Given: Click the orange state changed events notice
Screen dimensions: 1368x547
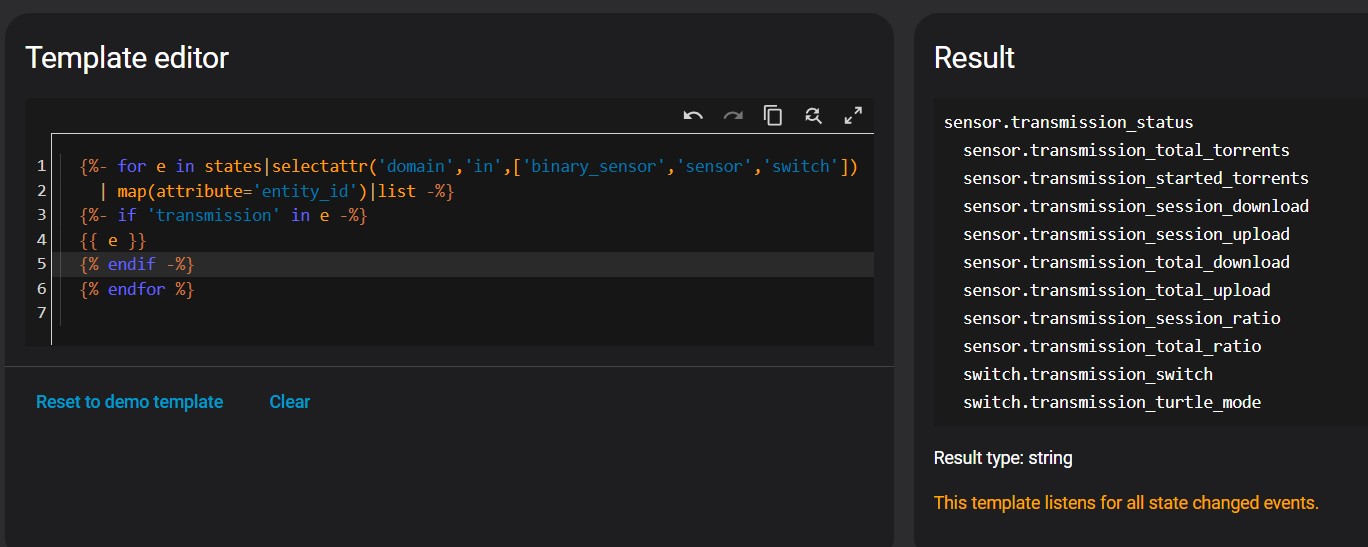Looking at the screenshot, I should 1126,503.
